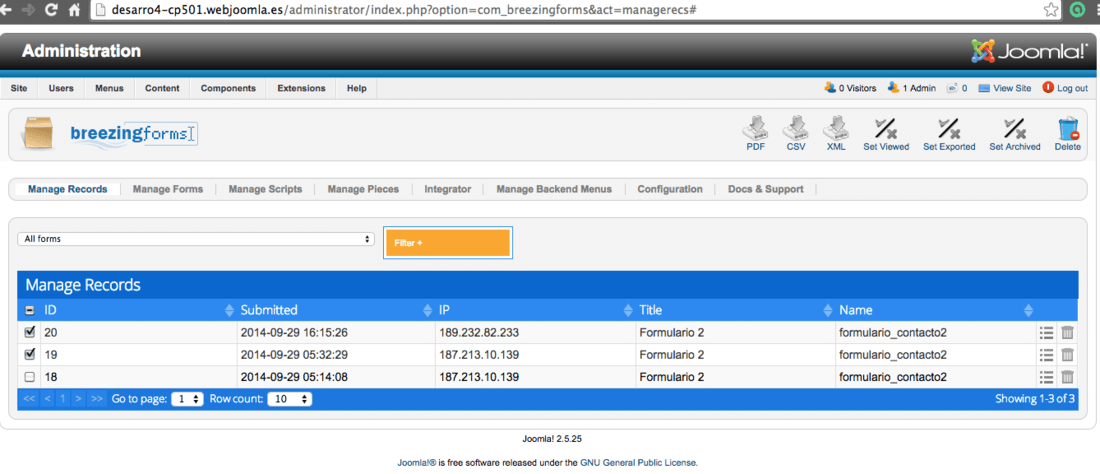Check record 18 checkbox
The image size is (1100, 474).
29,377
